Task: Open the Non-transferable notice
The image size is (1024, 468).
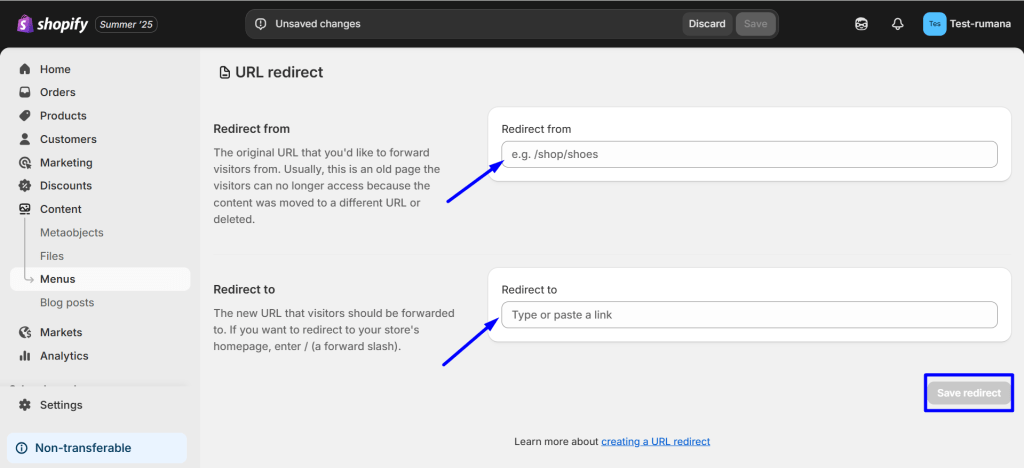Action: pyautogui.click(x=97, y=448)
